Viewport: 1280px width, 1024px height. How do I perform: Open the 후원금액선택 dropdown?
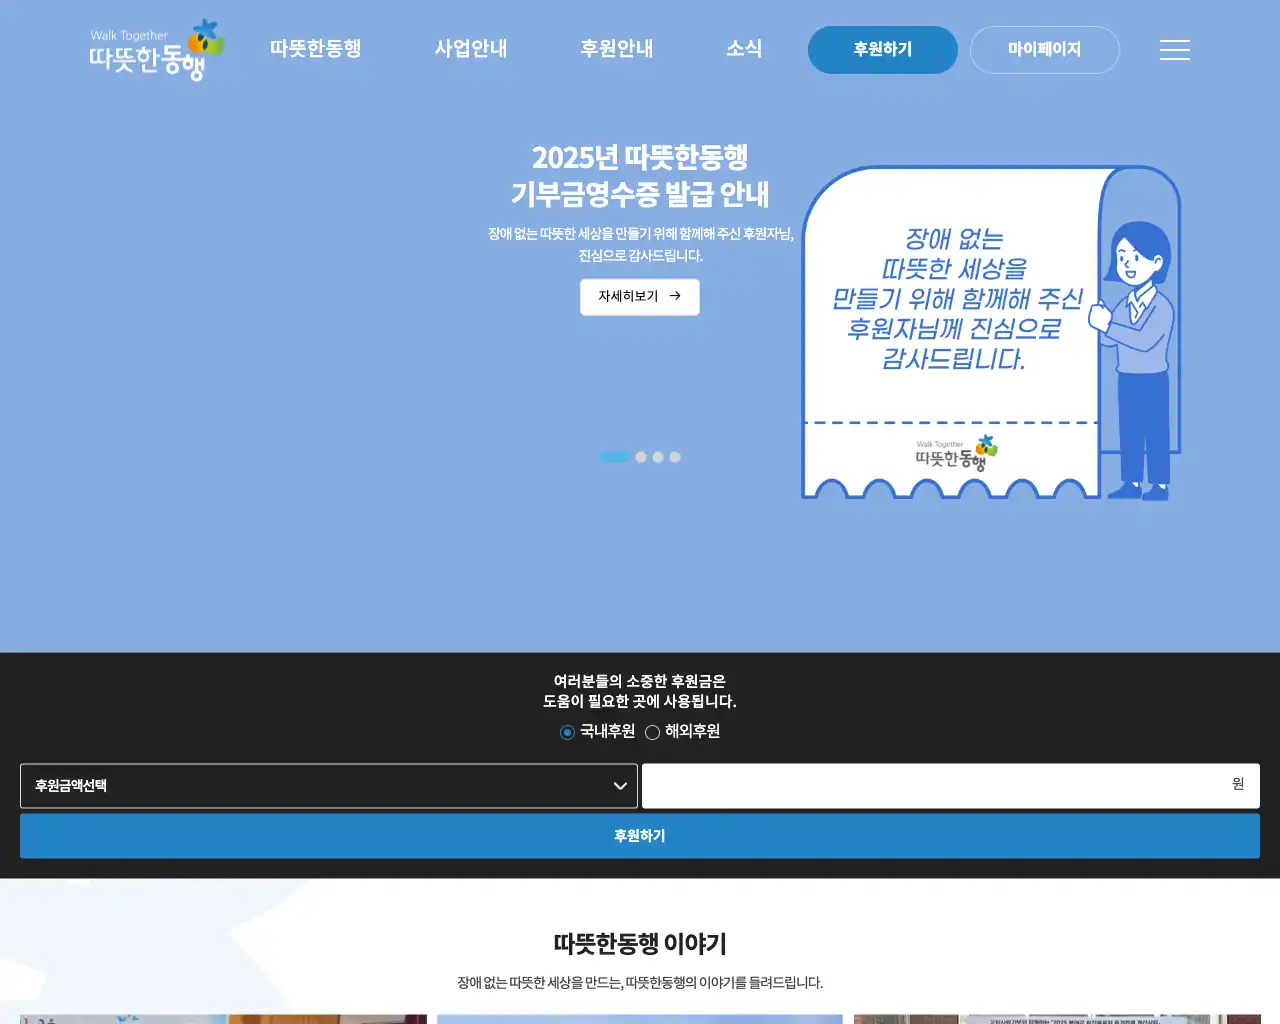(328, 785)
